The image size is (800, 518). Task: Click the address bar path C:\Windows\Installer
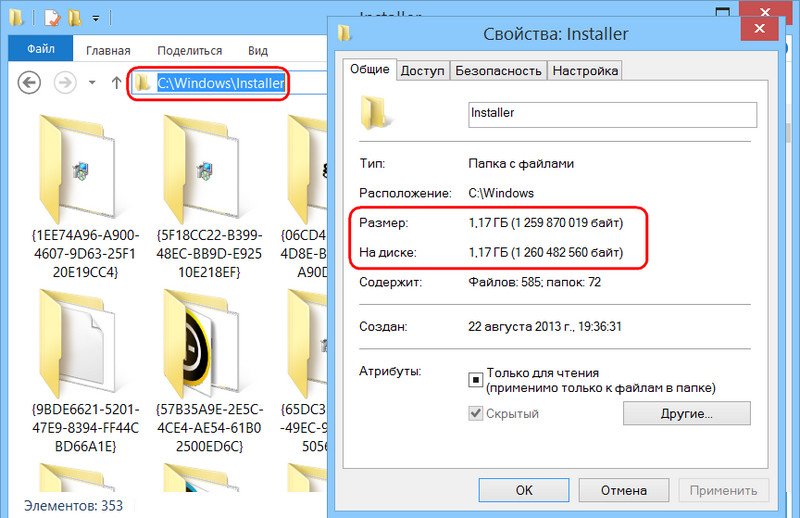[x=220, y=83]
